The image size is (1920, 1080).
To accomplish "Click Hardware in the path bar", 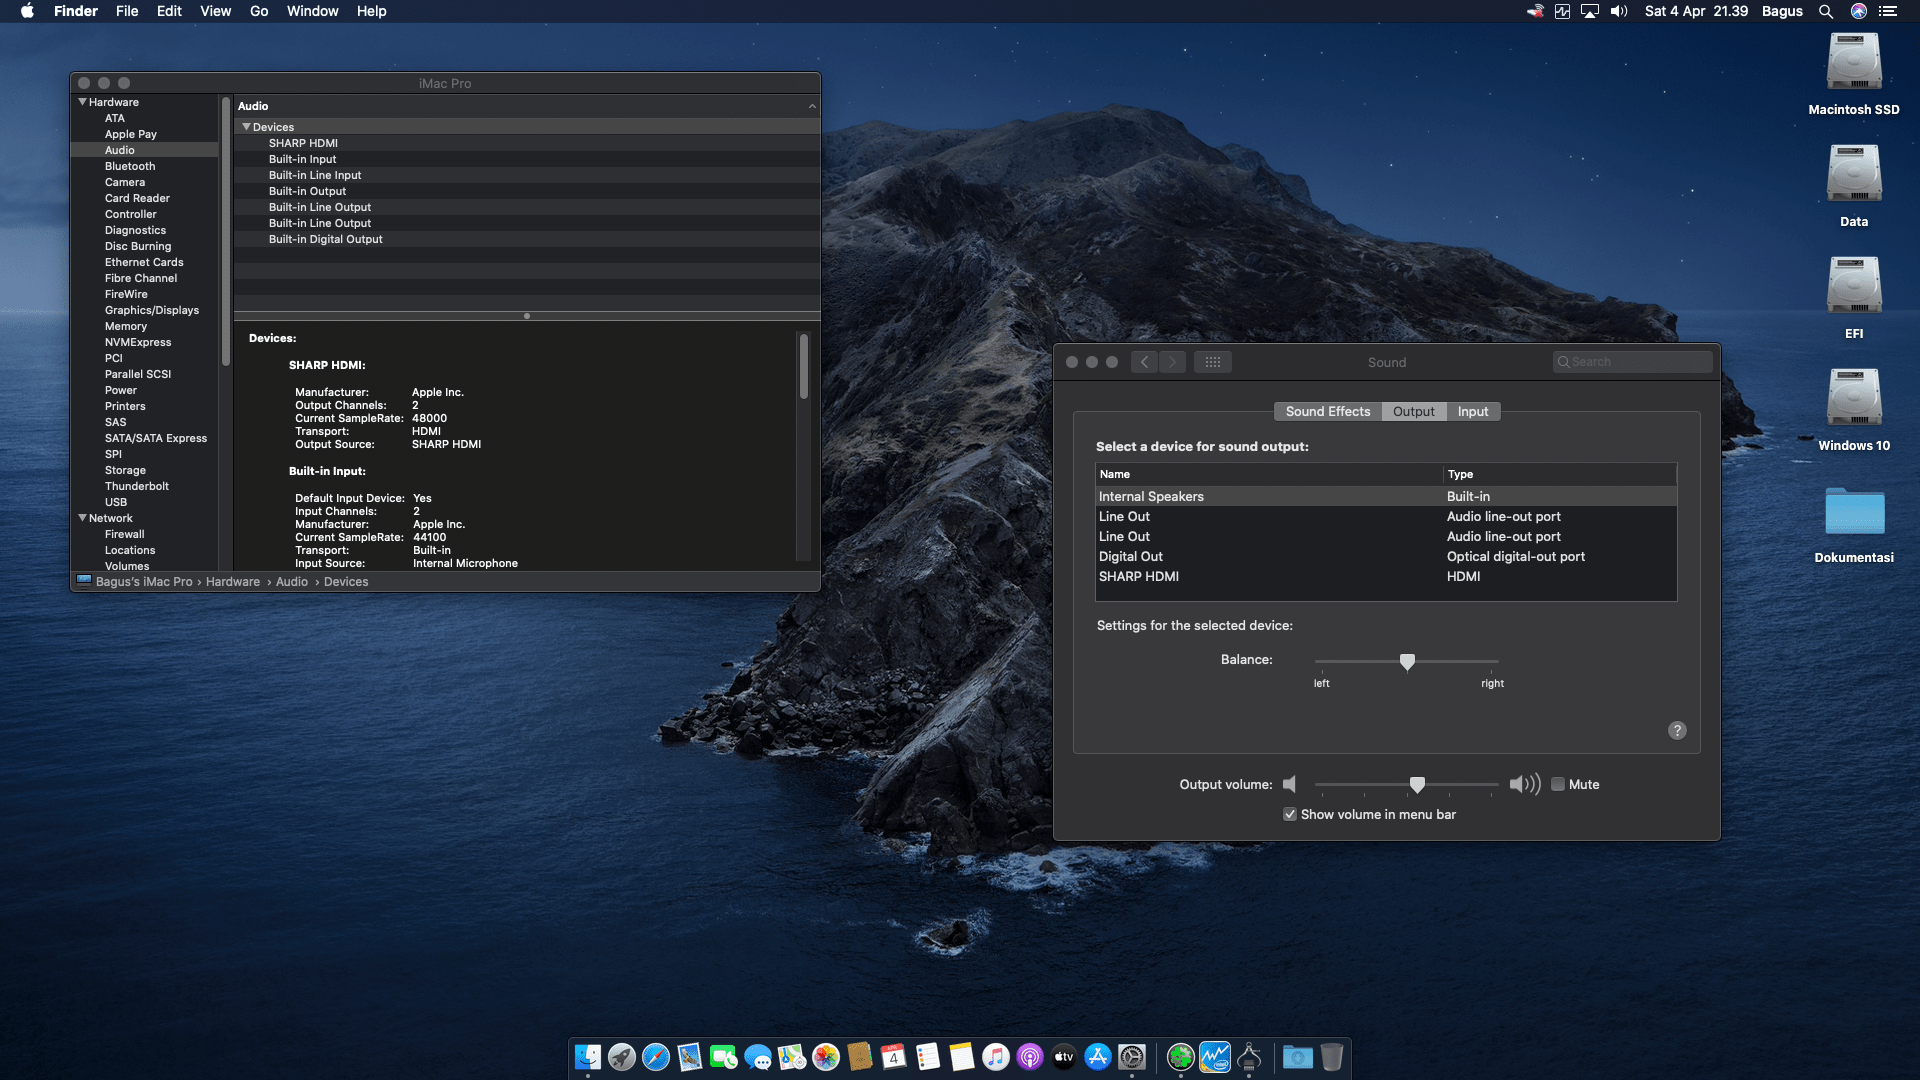I will [x=233, y=582].
